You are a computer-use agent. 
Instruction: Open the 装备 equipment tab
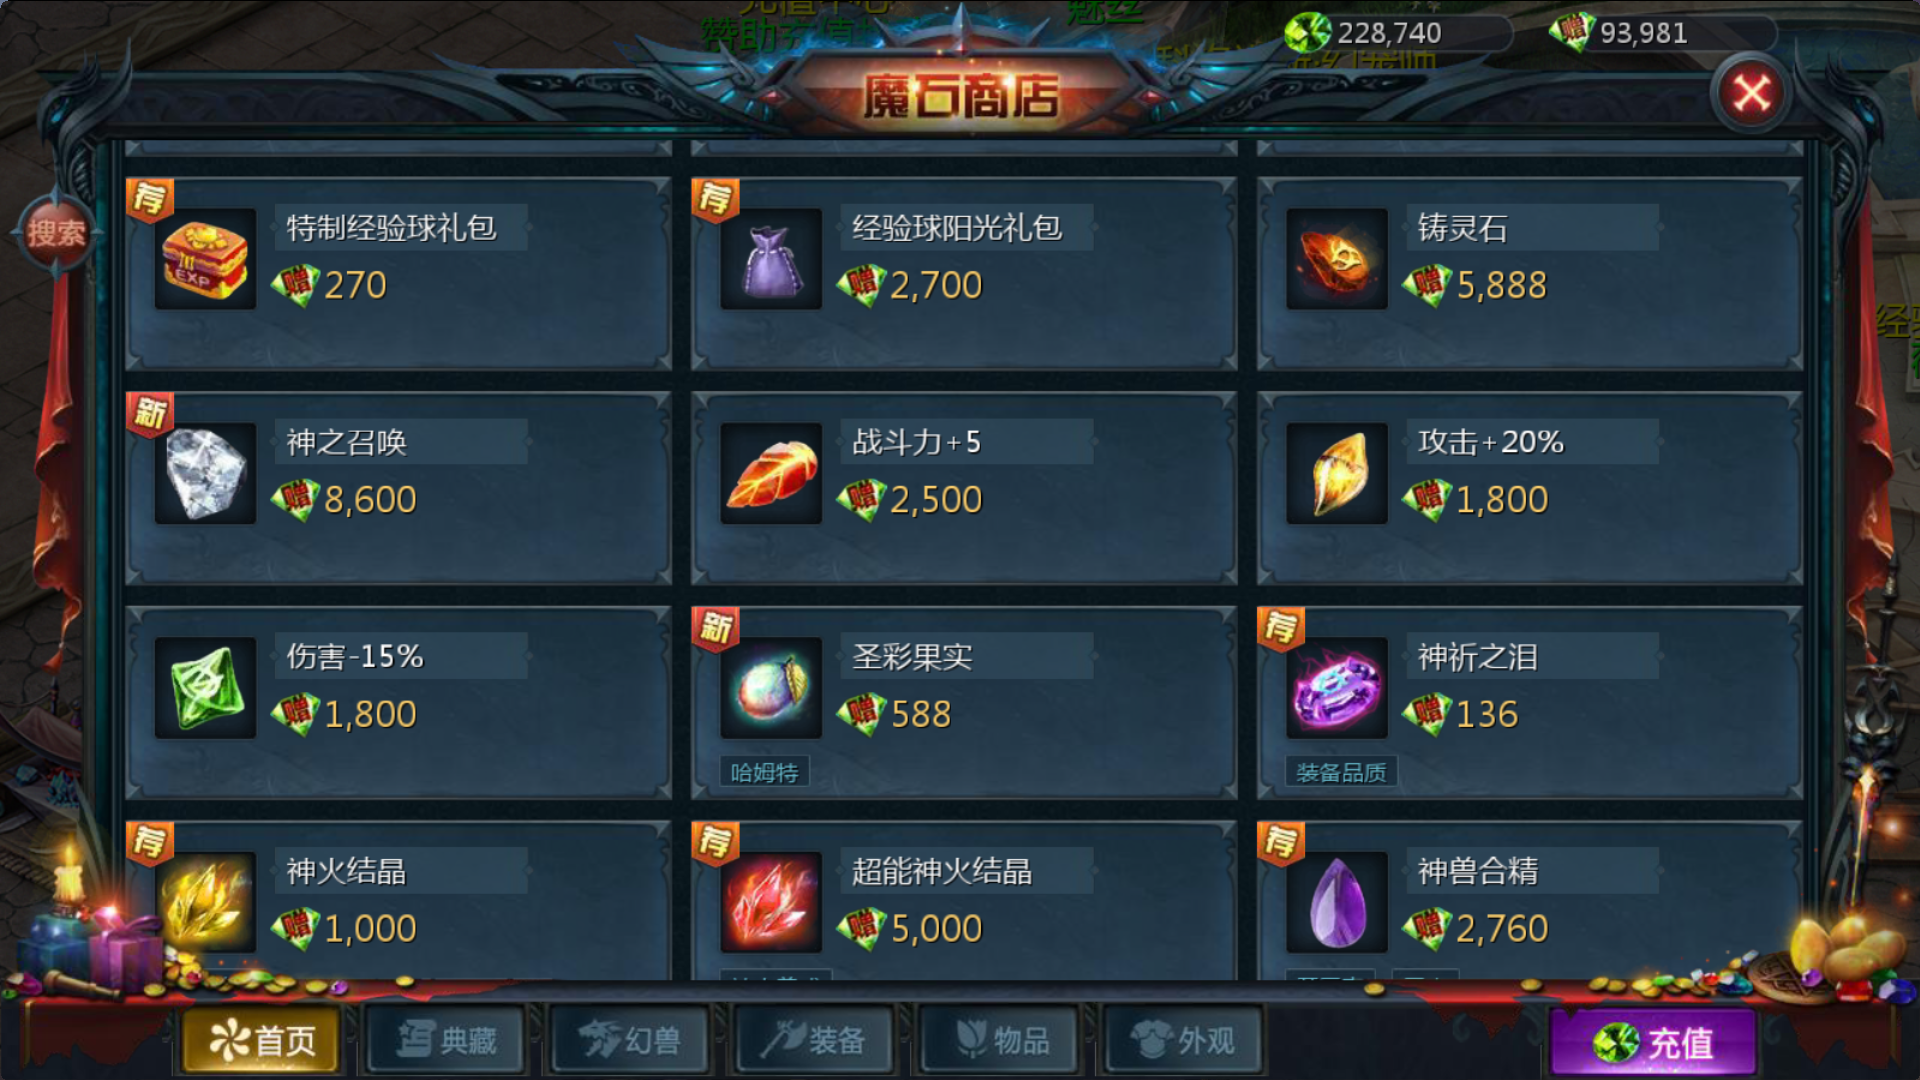click(815, 1041)
